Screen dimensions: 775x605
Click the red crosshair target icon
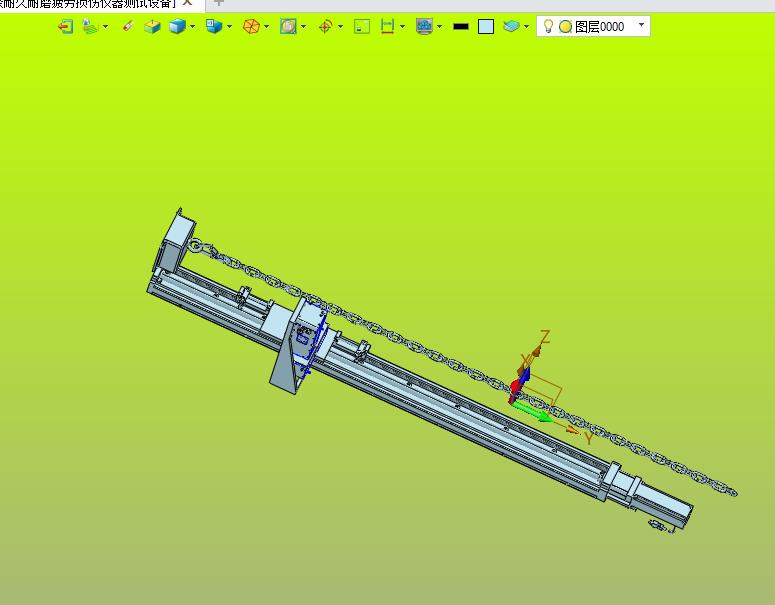[325, 26]
